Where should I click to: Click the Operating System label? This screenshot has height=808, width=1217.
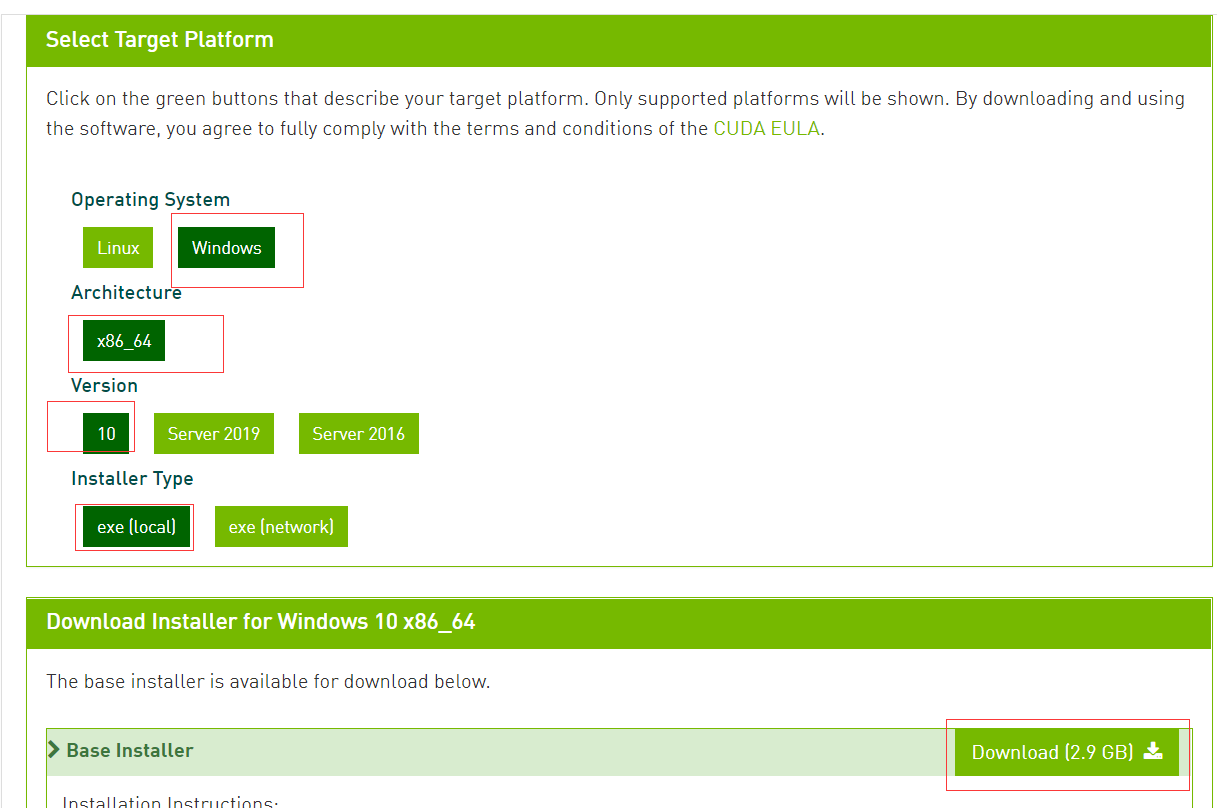click(x=151, y=200)
